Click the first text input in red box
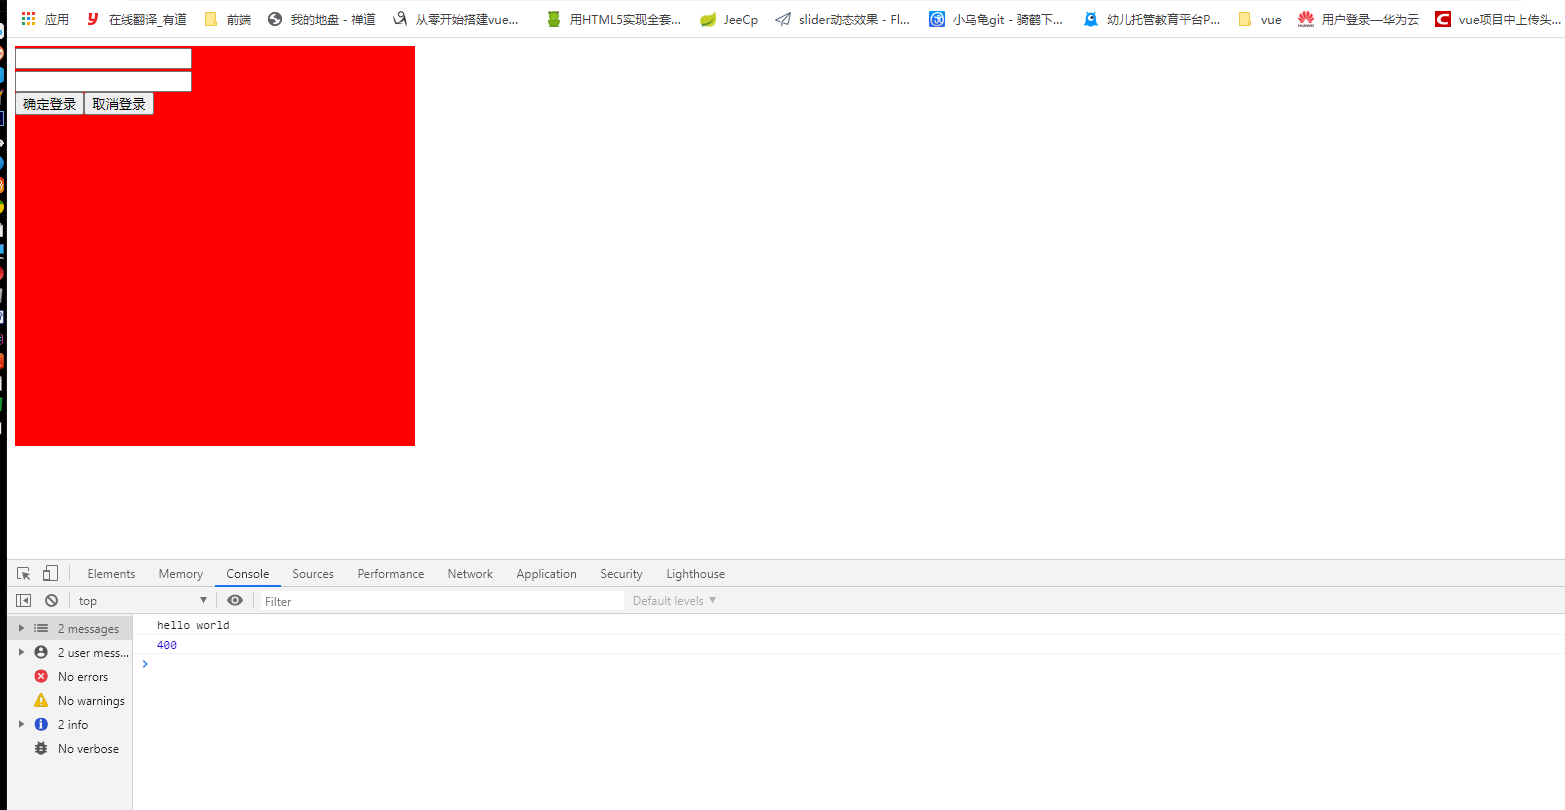The height and width of the screenshot is (810, 1565). [103, 58]
